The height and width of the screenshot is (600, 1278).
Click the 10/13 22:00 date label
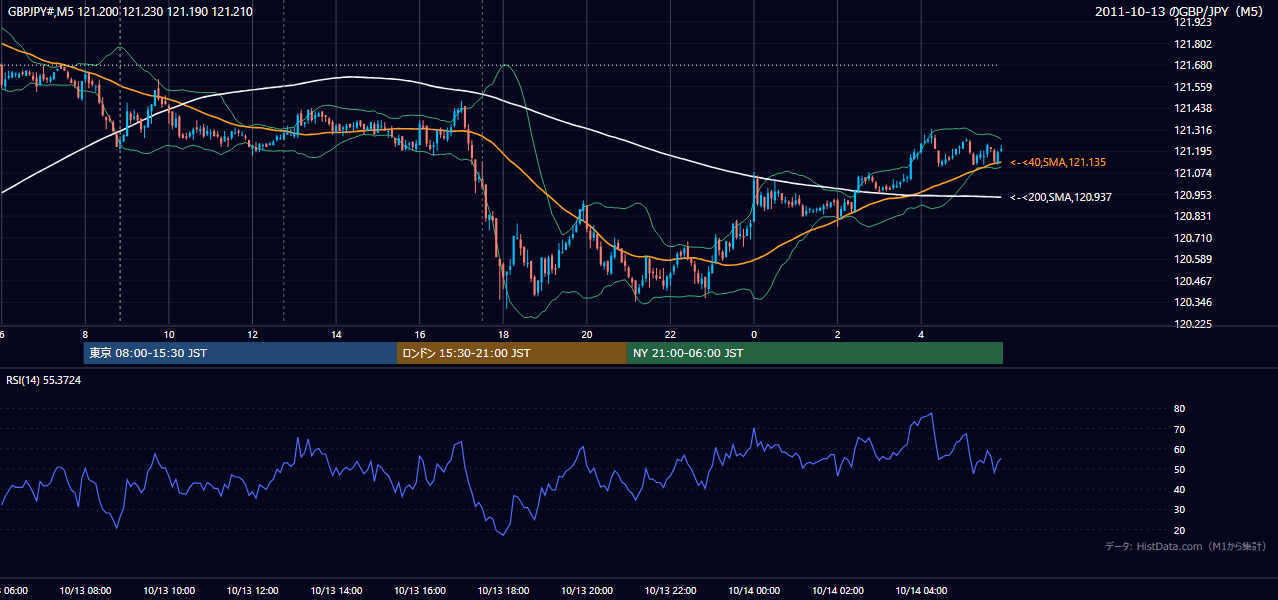click(670, 591)
